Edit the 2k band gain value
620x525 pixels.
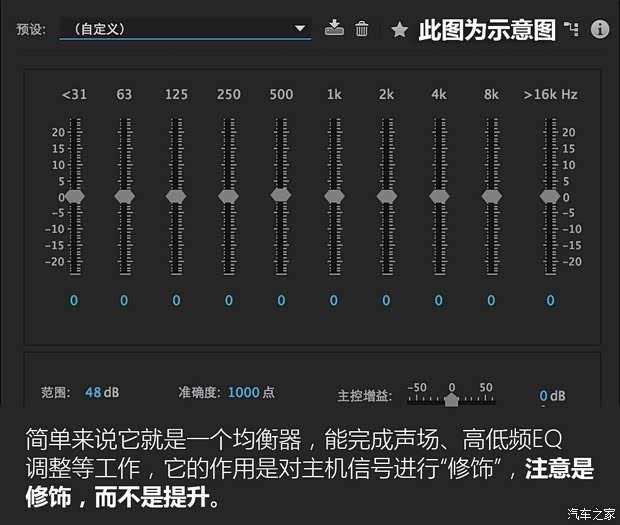386,300
